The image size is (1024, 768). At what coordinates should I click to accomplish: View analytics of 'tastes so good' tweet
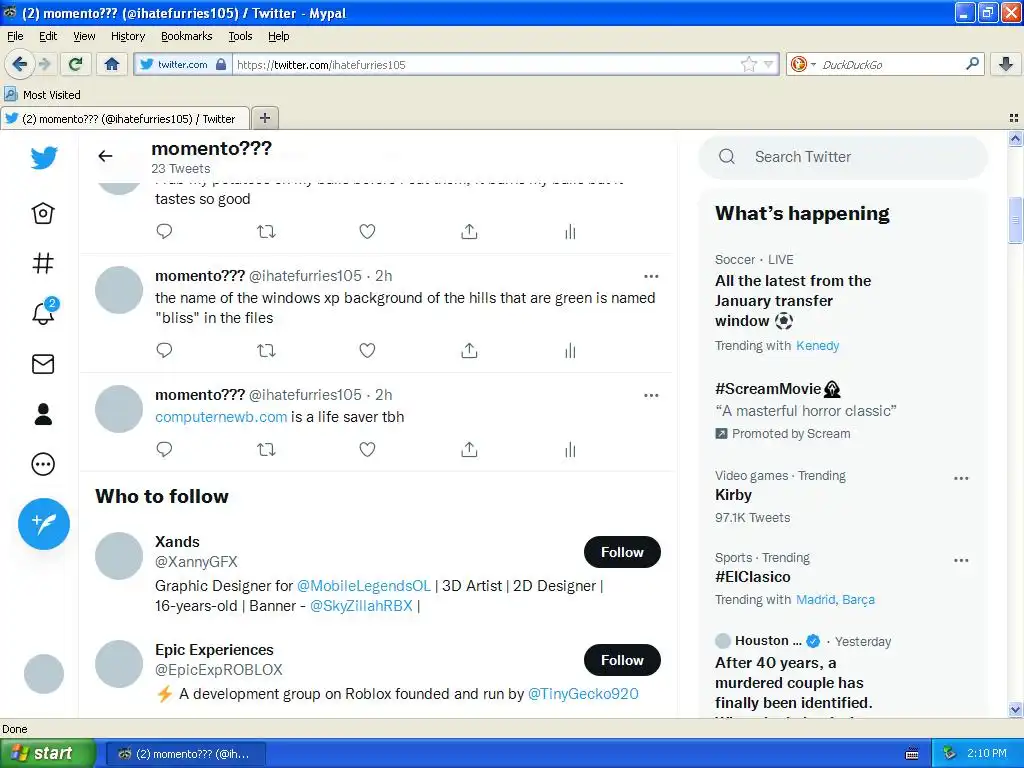[570, 232]
